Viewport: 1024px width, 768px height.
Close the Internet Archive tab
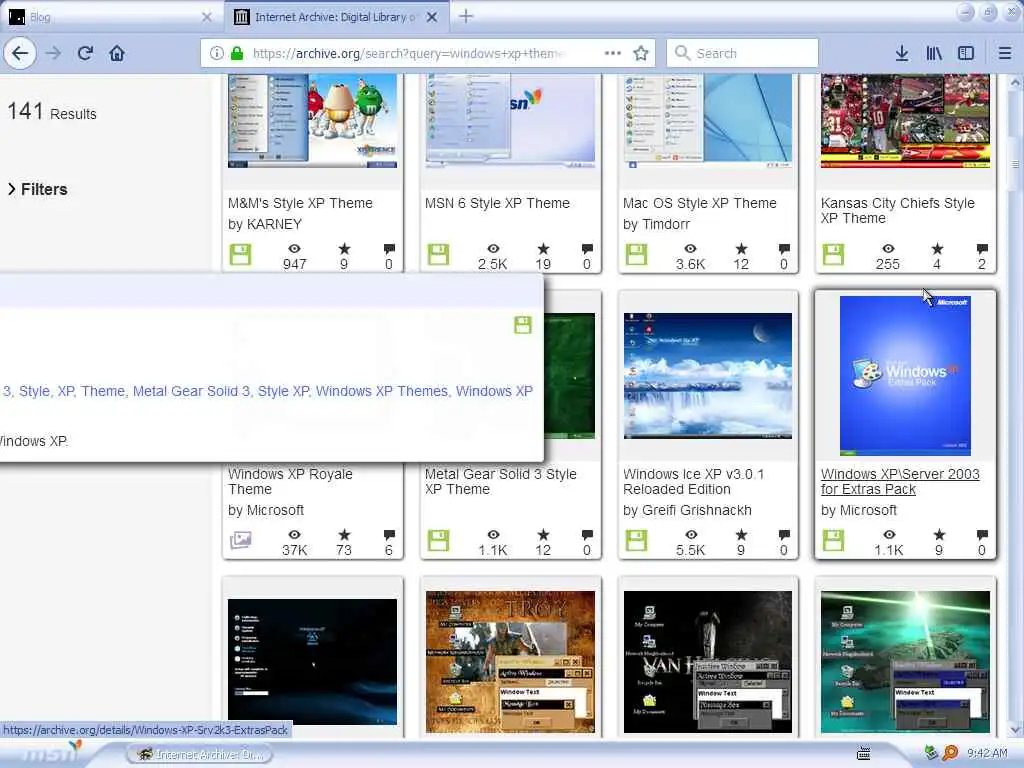point(432,17)
